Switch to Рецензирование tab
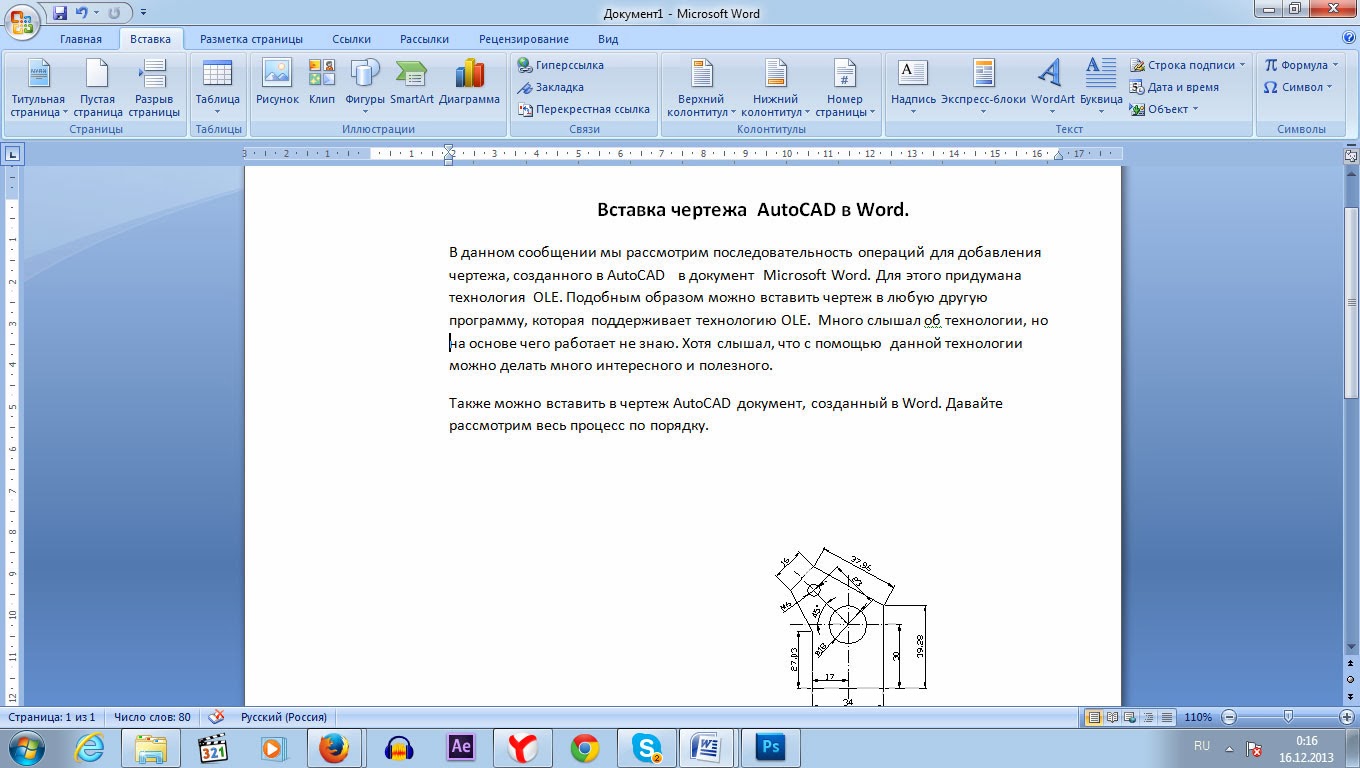1360x768 pixels. [524, 39]
